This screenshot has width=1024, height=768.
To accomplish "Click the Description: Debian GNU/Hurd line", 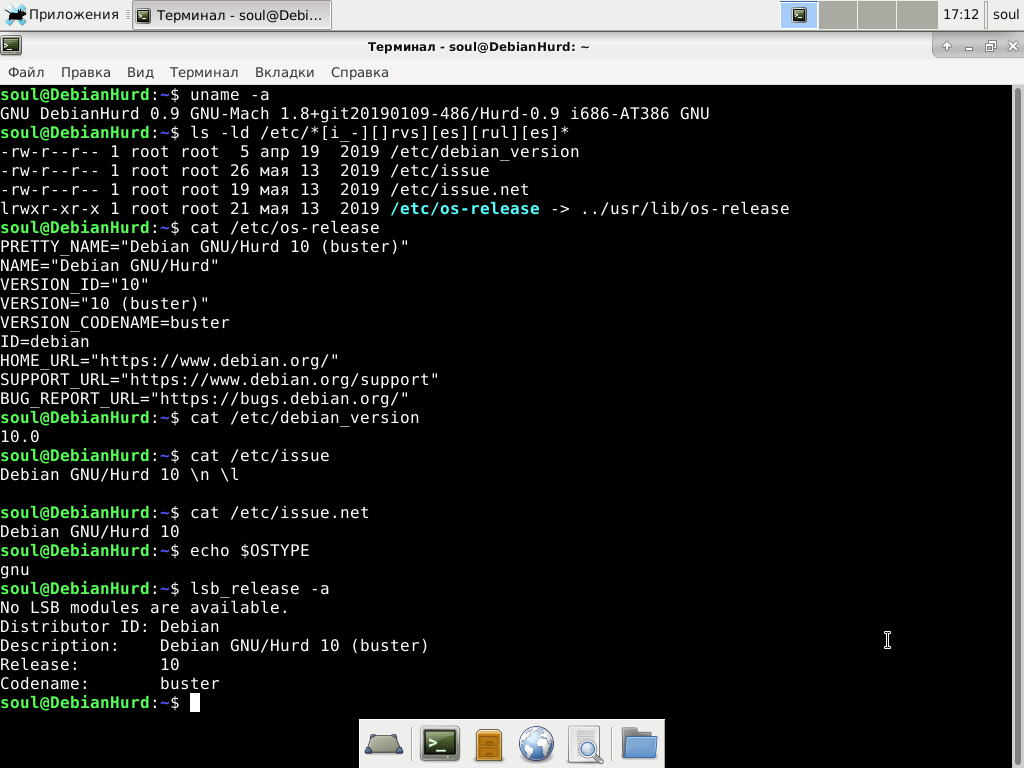I will tap(214, 645).
